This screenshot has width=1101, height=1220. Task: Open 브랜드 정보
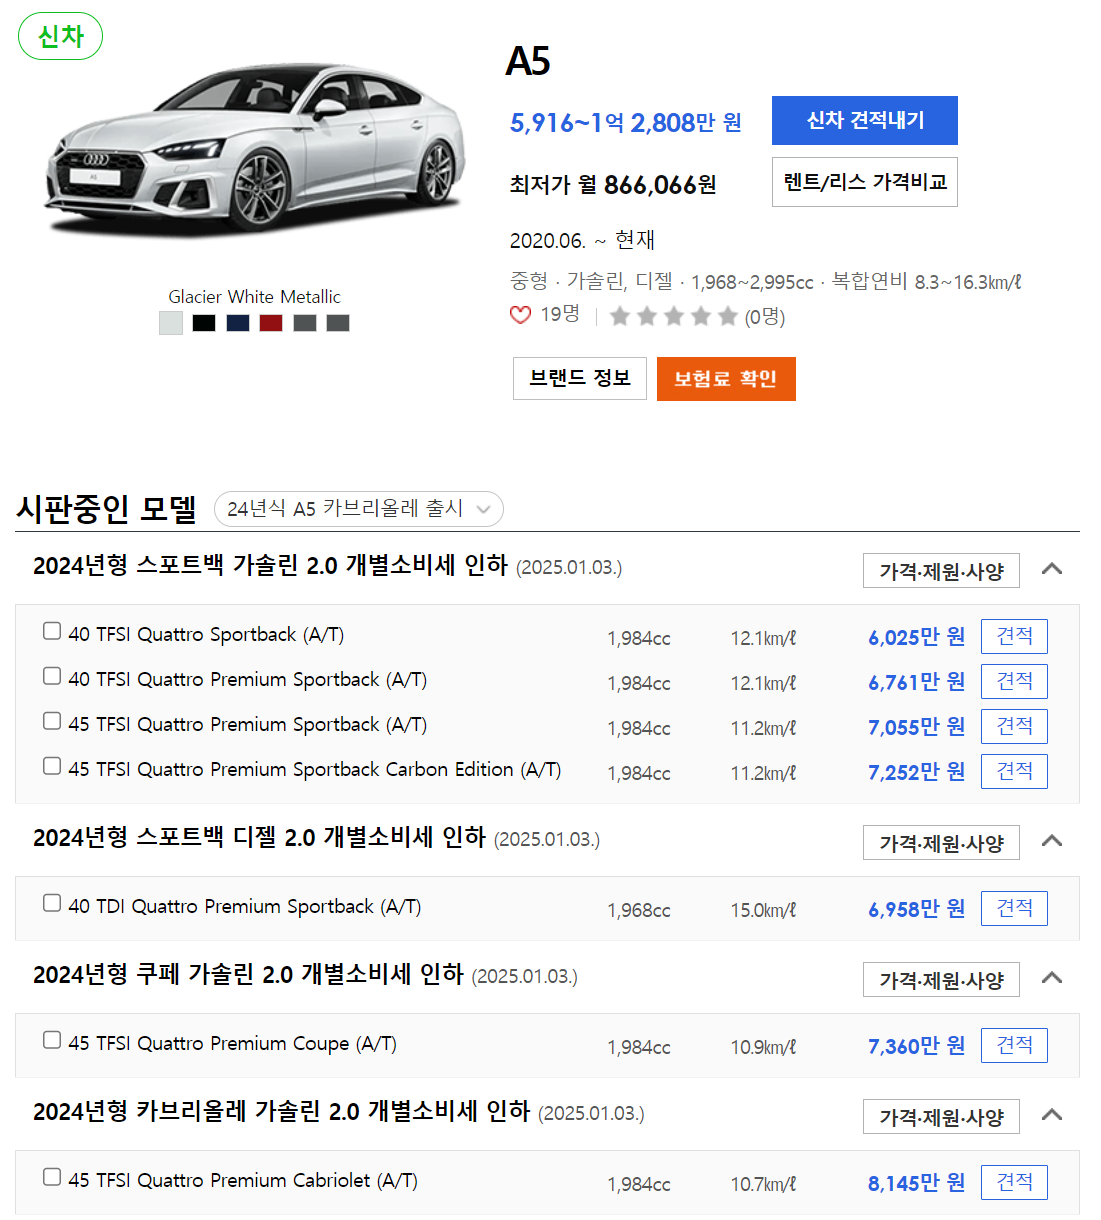pos(580,378)
